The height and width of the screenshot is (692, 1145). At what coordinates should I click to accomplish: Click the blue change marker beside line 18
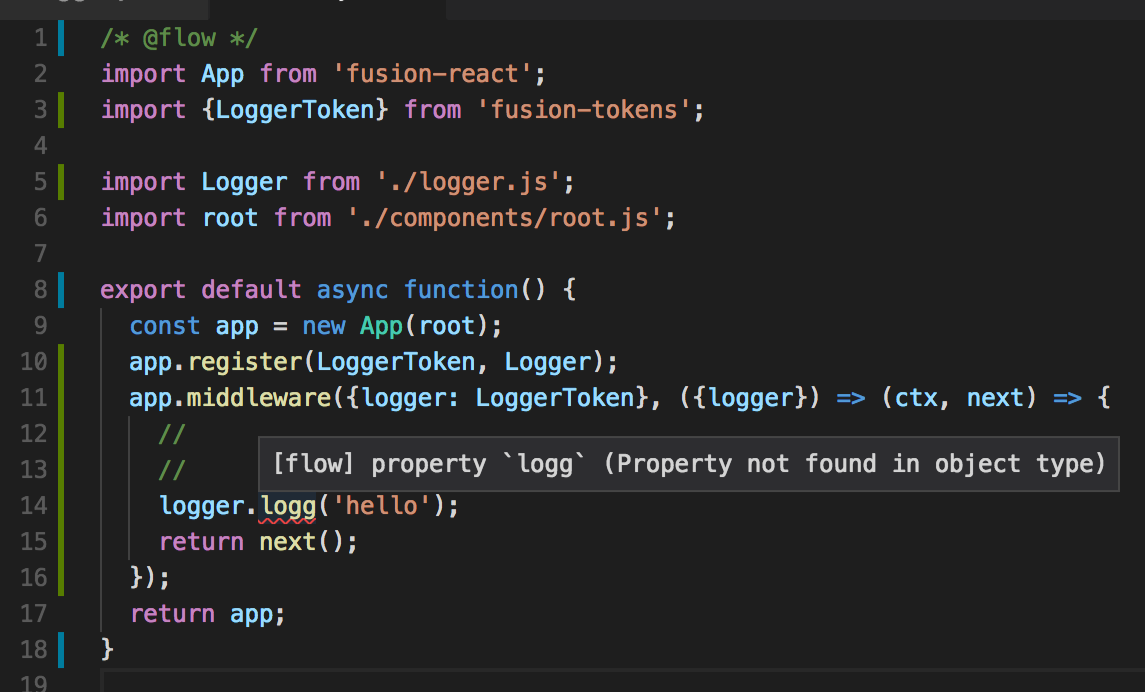pyautogui.click(x=61, y=650)
